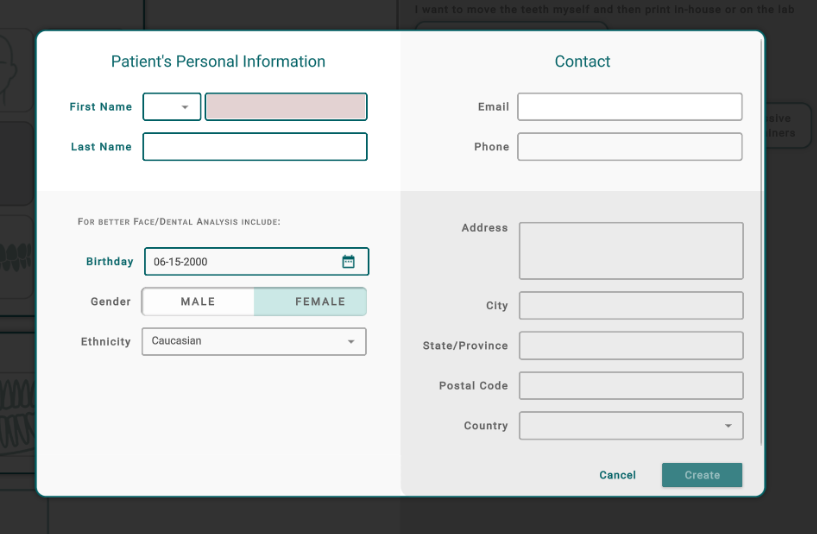Expand the Country dropdown
The image size is (817, 534).
click(631, 426)
